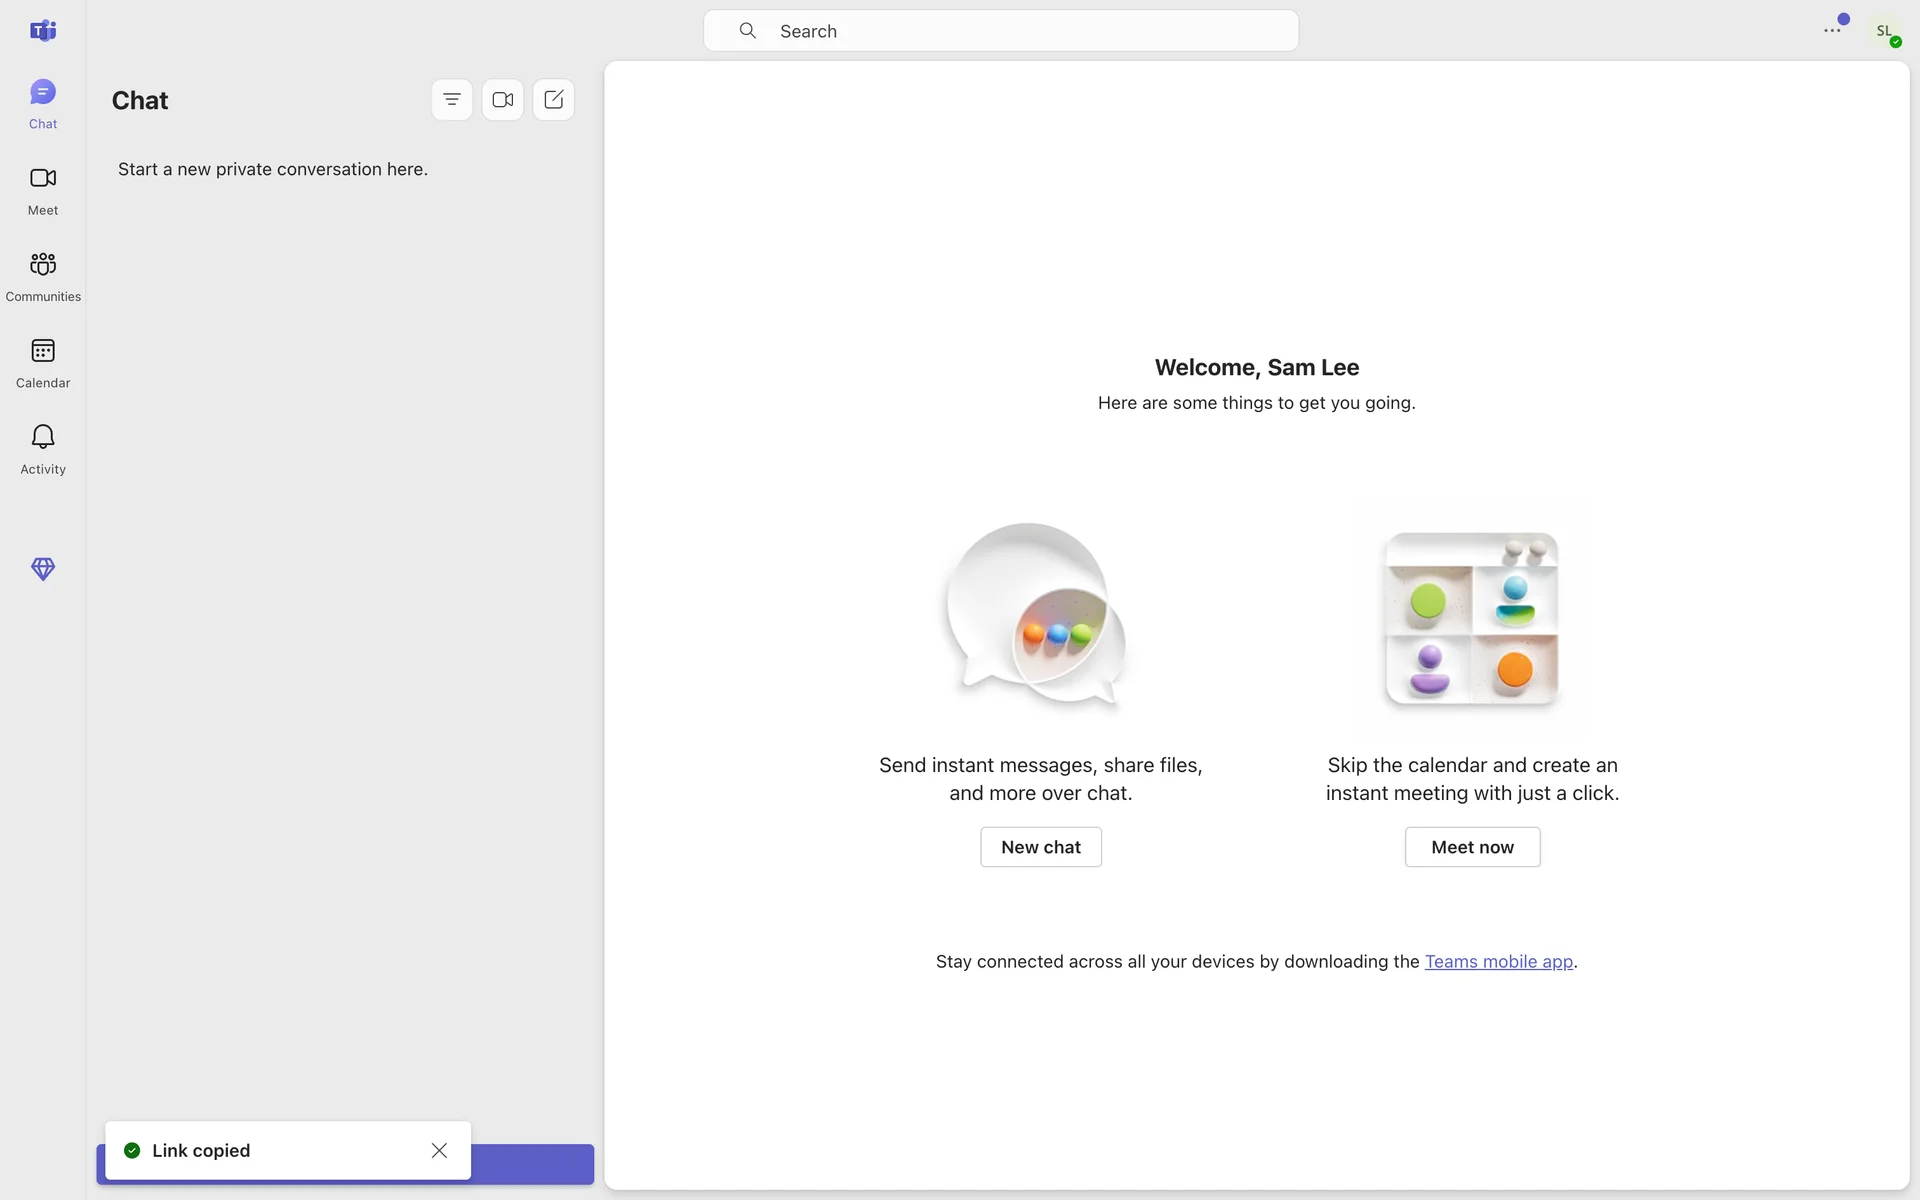Click into the Search field
This screenshot has height=1200, width=1920.
click(1020, 31)
